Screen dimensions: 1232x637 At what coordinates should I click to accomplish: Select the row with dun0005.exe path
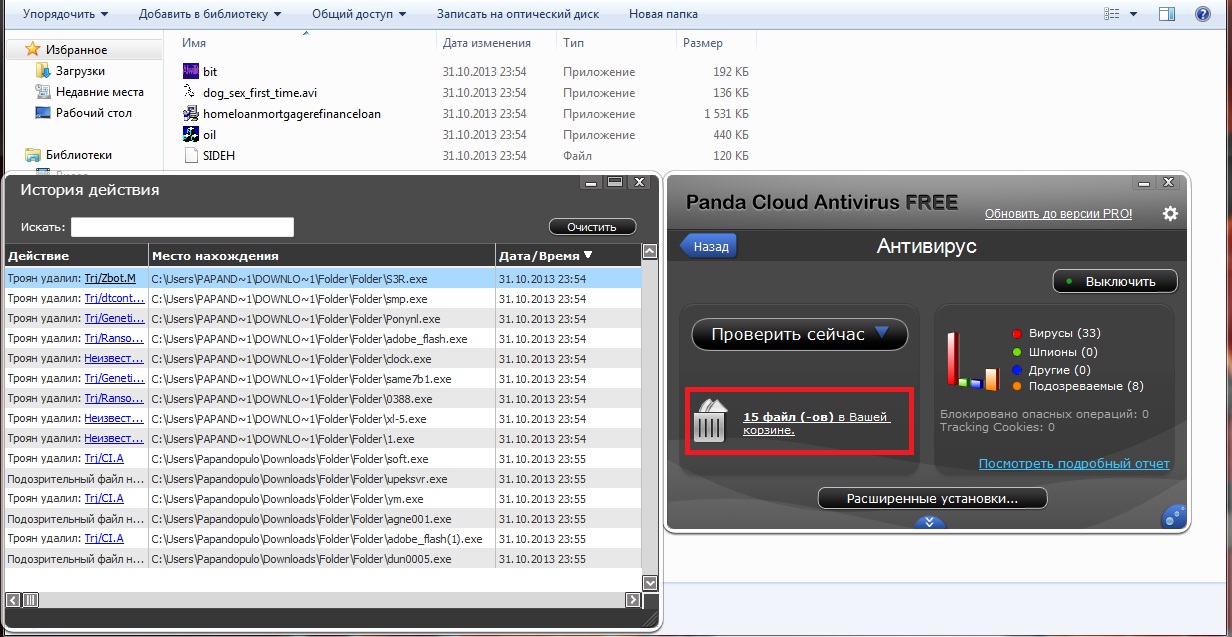click(323, 558)
